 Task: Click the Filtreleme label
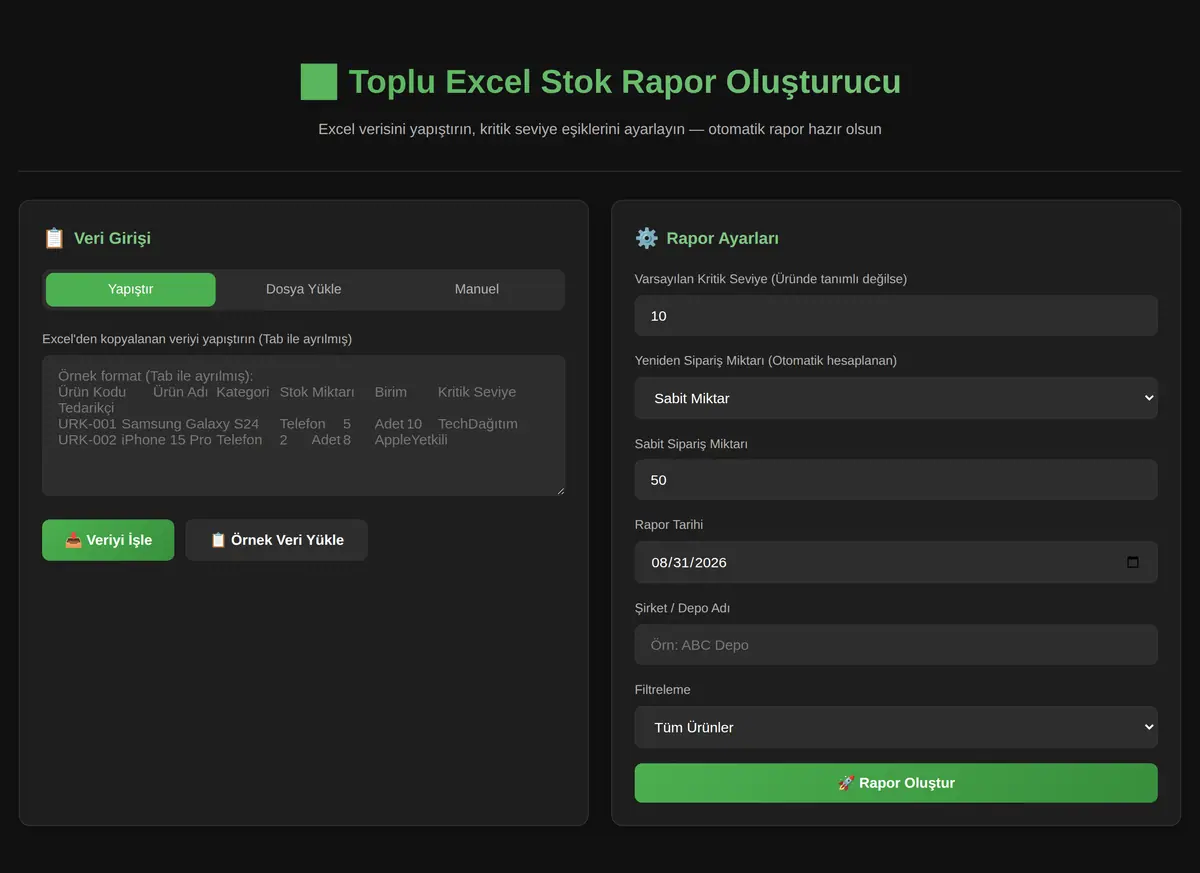662,690
